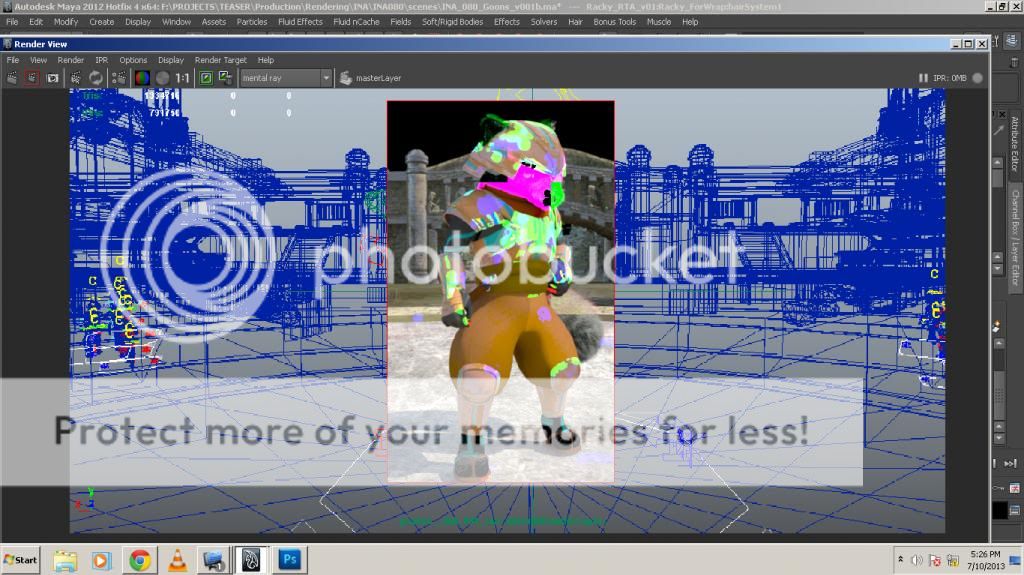Click the IPR status circle indicator

[977, 78]
